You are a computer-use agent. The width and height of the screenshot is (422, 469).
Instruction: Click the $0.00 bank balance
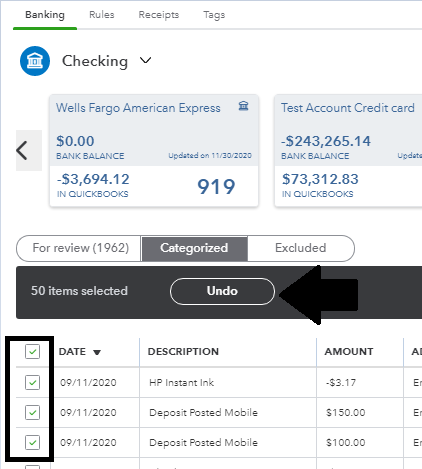point(75,141)
